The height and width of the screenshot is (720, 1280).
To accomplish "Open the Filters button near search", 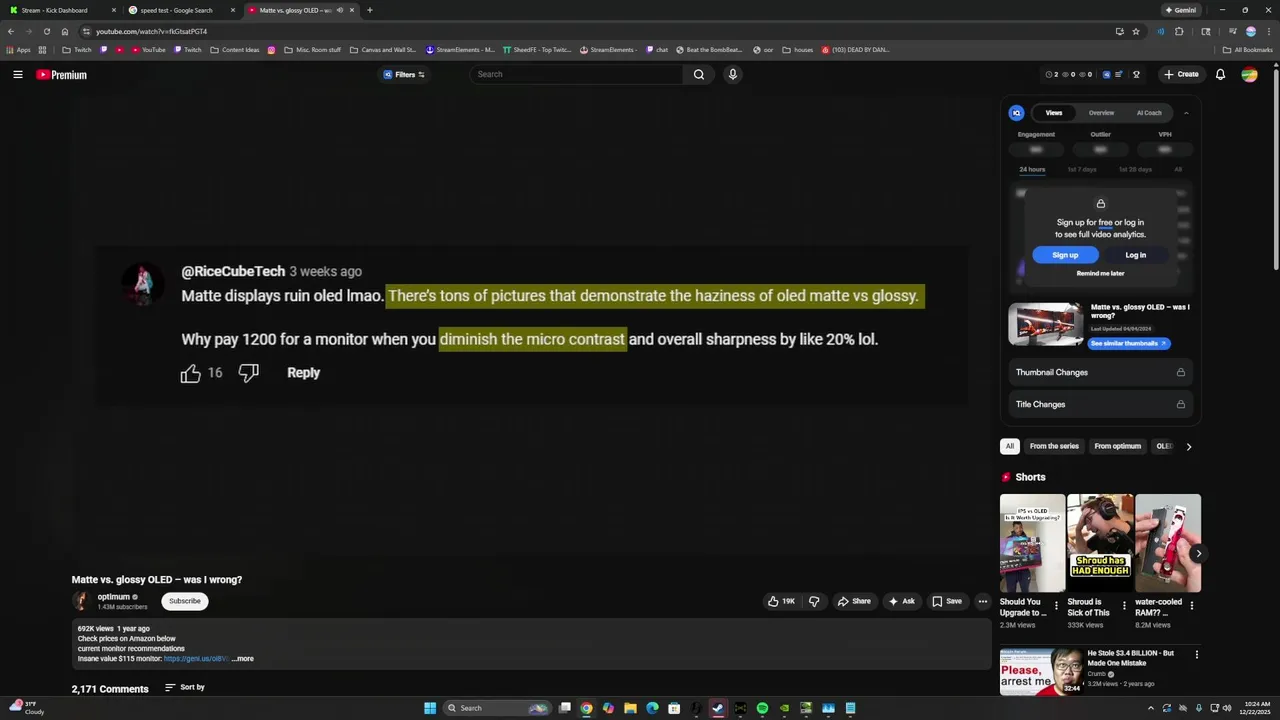I will (x=404, y=74).
